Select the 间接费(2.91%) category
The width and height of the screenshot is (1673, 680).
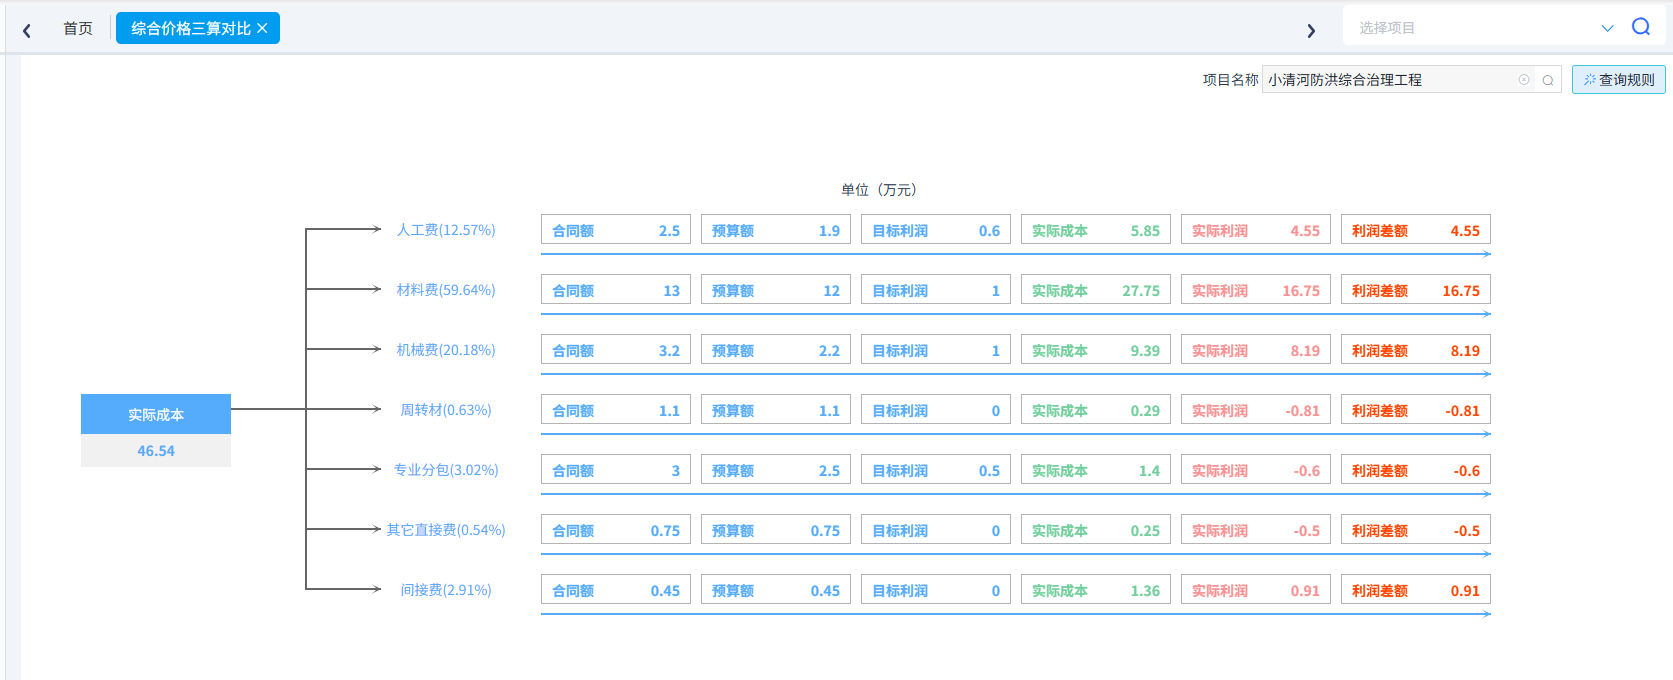[446, 590]
